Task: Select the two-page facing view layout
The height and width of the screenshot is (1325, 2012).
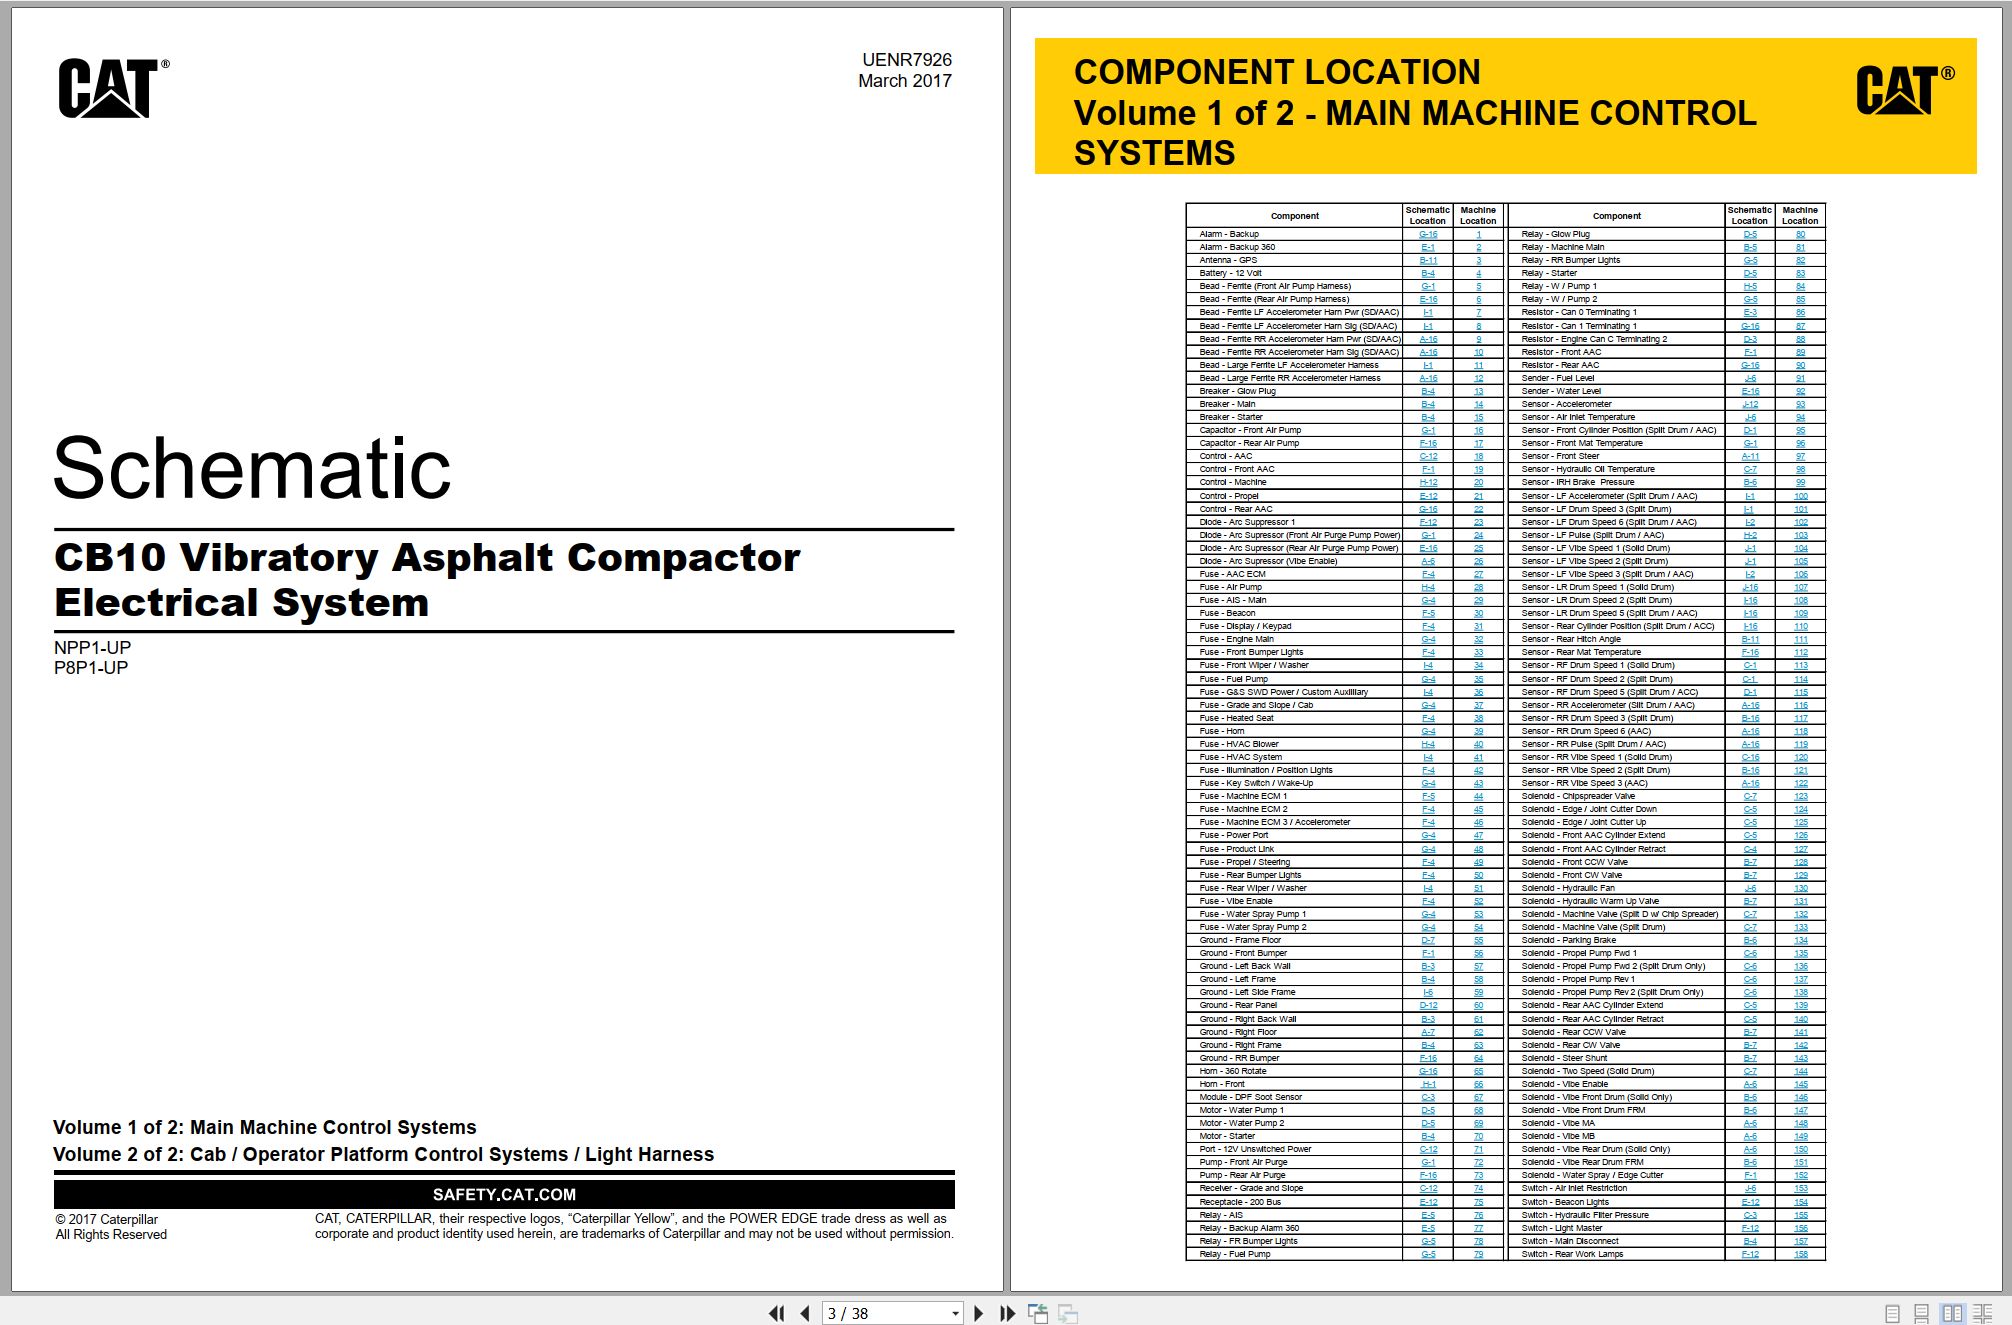Action: [x=1952, y=1313]
